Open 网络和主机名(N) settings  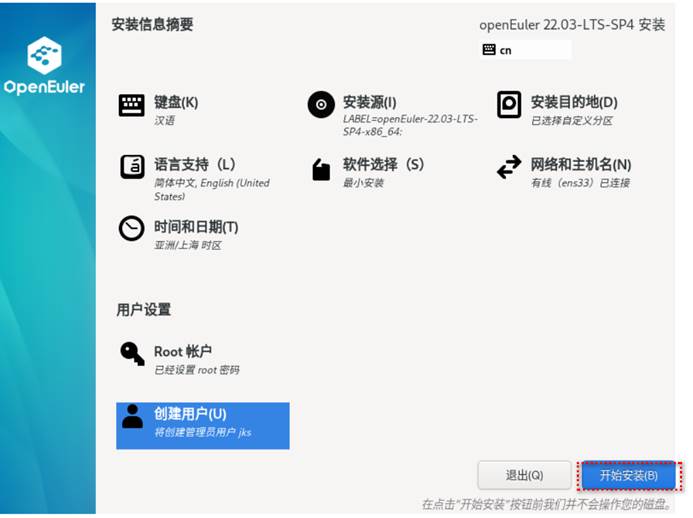point(581,164)
